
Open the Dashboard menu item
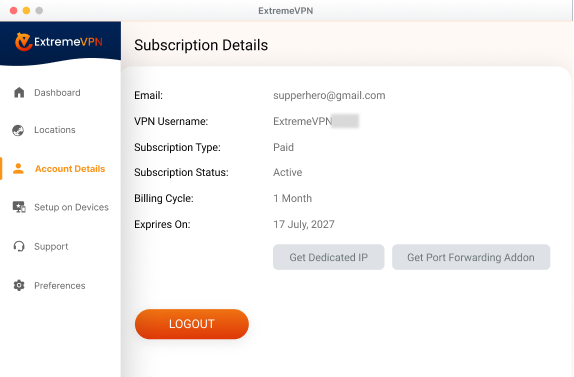pos(57,93)
